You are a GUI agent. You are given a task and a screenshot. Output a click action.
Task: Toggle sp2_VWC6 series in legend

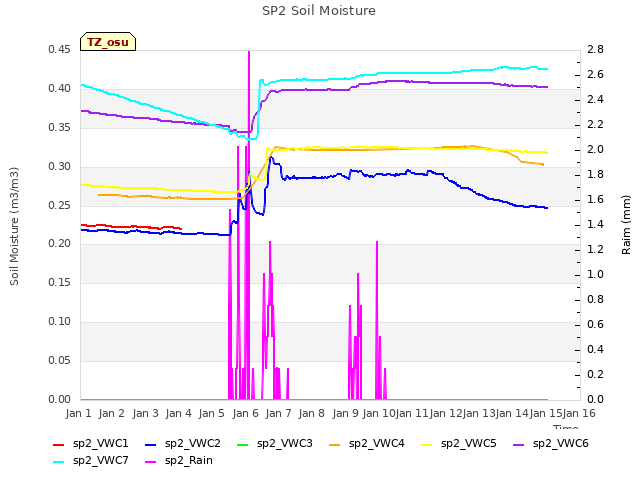[x=551, y=443]
